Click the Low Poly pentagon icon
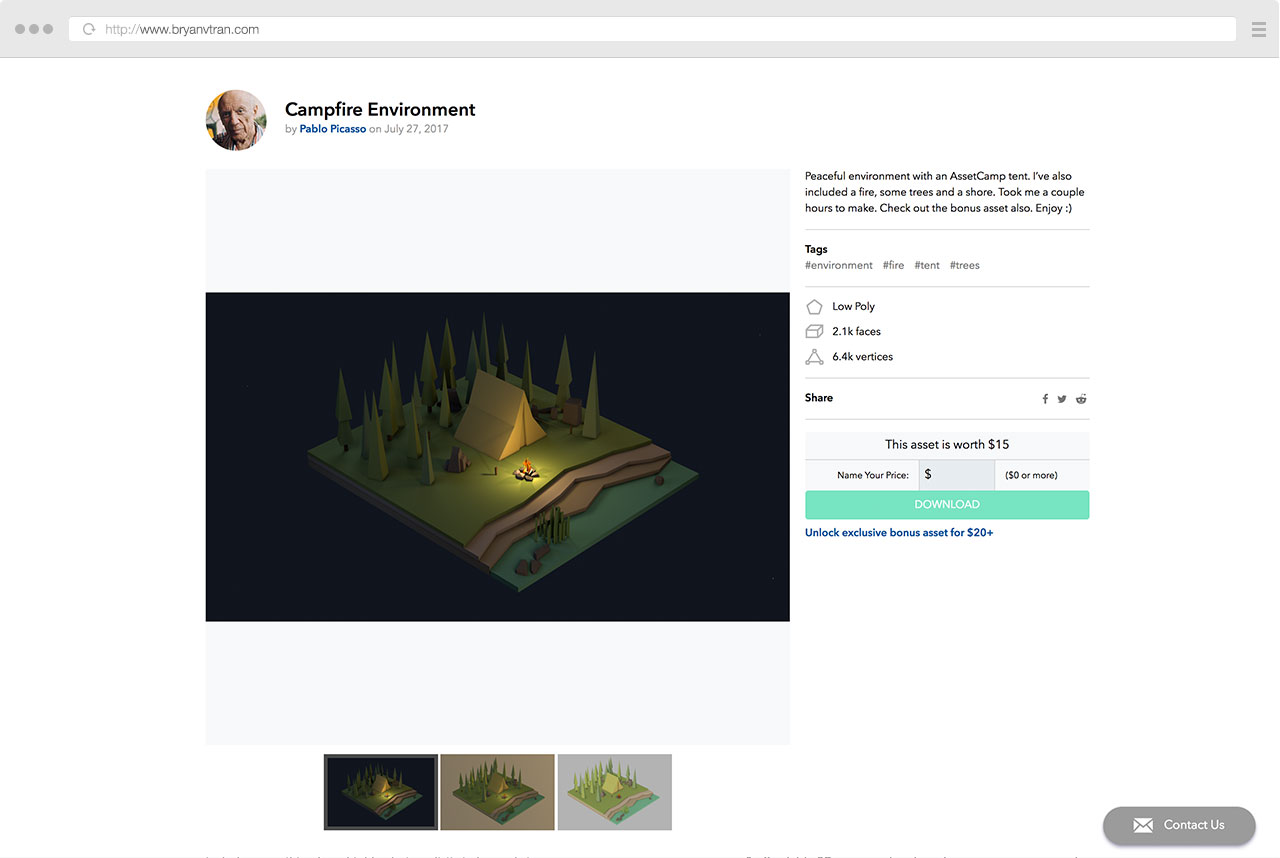The image size is (1280, 858). pyautogui.click(x=814, y=307)
